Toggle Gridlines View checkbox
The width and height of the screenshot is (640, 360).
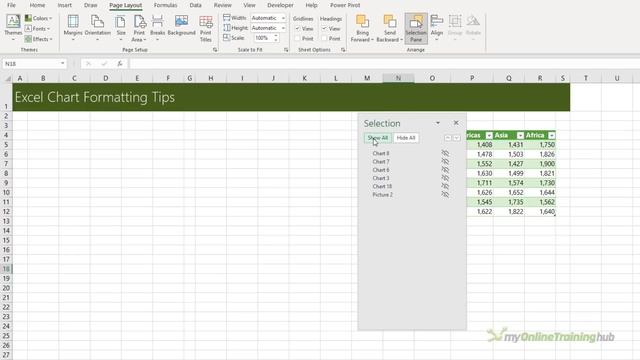coord(298,29)
